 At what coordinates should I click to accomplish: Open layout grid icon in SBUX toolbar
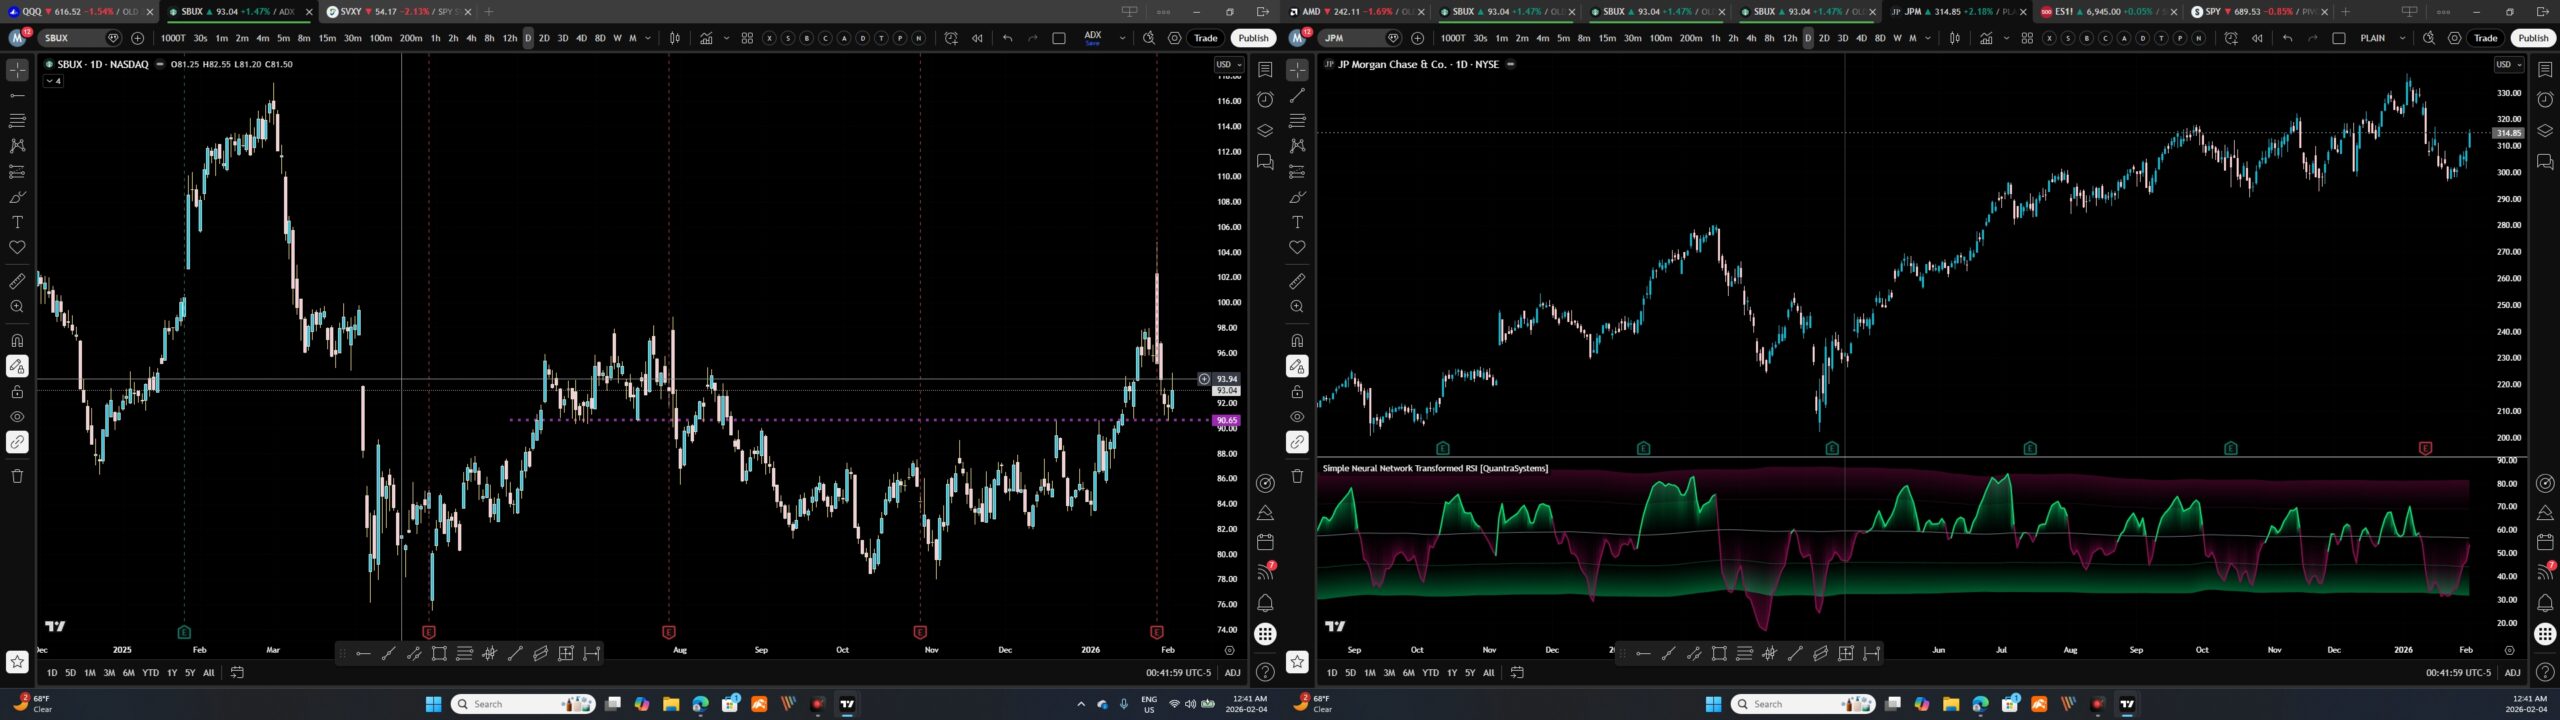tap(747, 38)
